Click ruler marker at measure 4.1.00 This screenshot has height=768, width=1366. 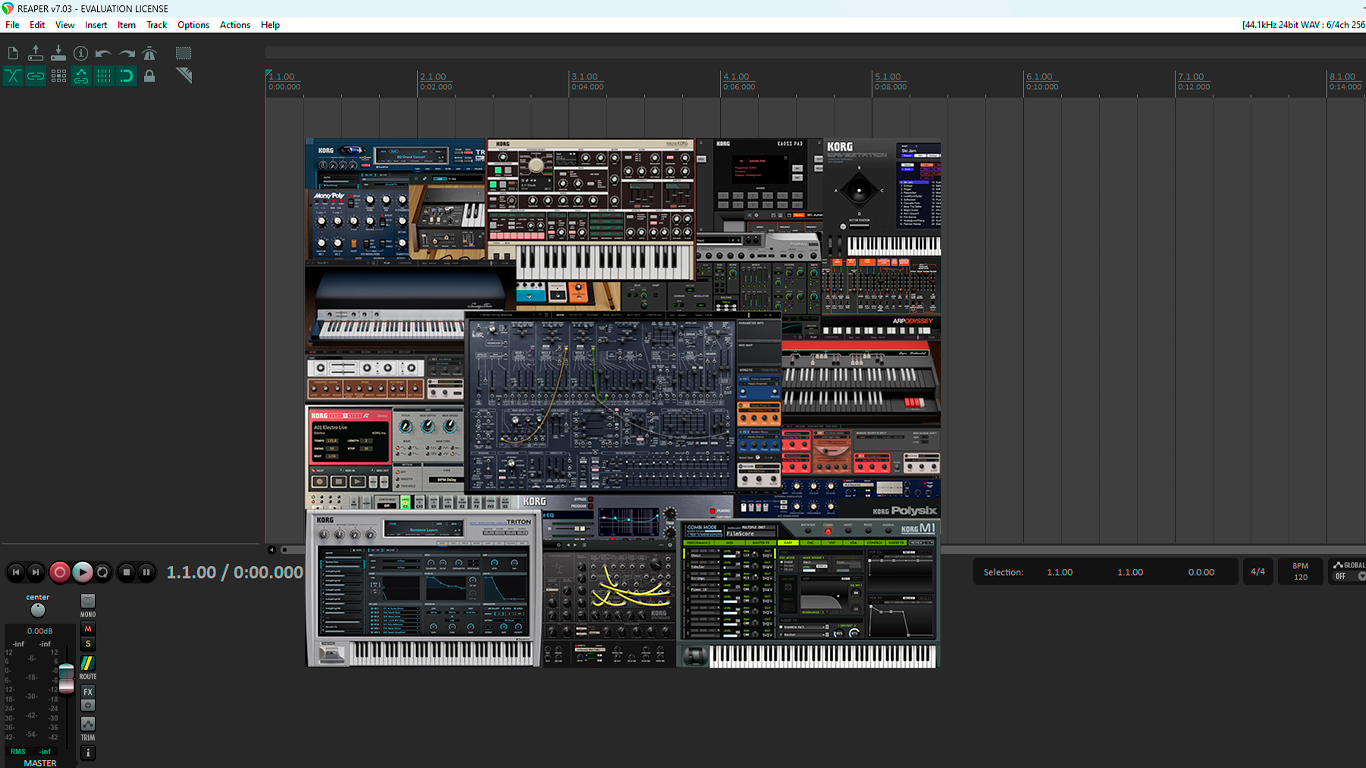(x=736, y=77)
